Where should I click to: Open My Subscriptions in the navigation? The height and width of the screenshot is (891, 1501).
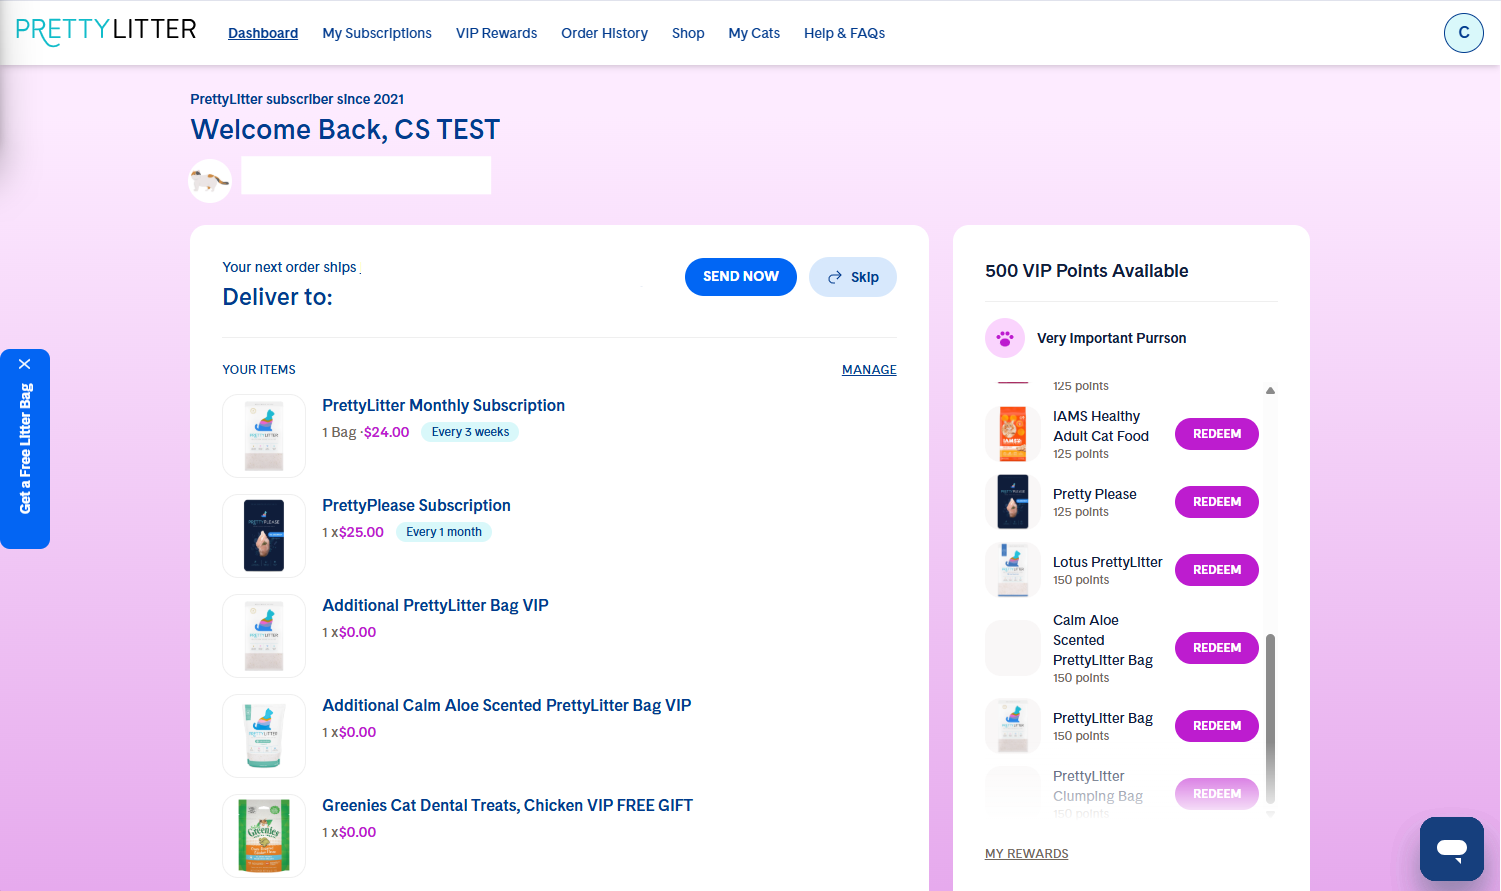tap(377, 33)
